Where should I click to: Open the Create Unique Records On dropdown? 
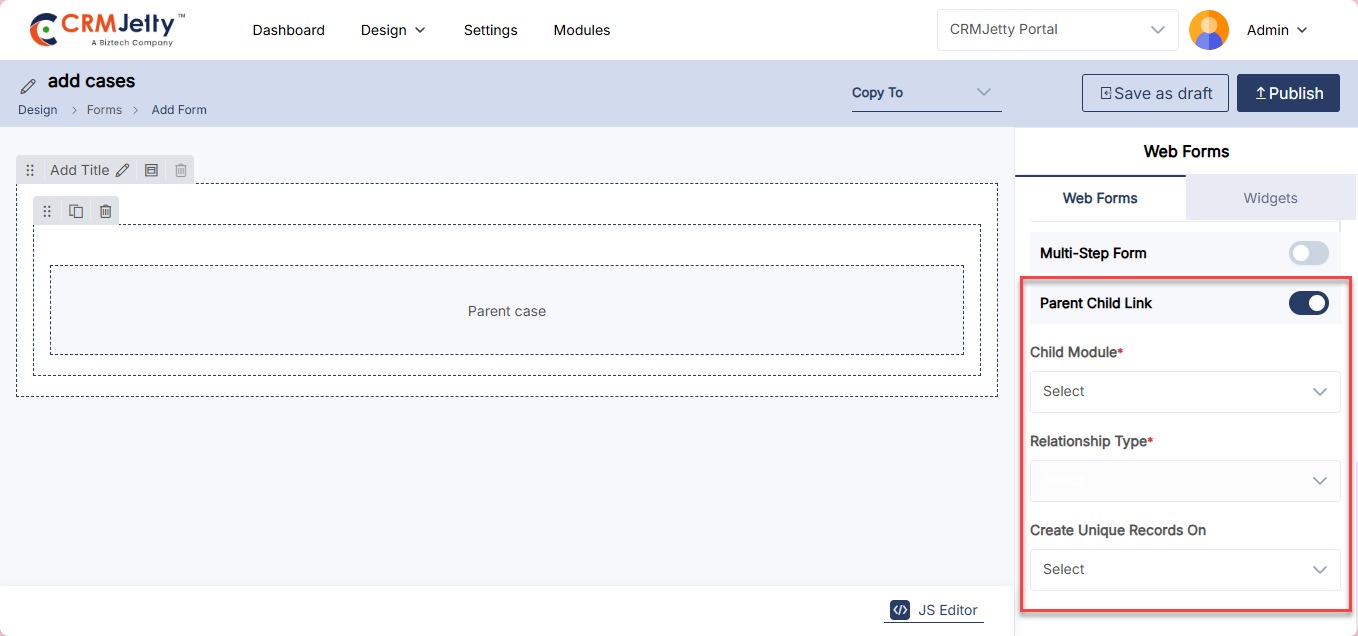point(1185,570)
